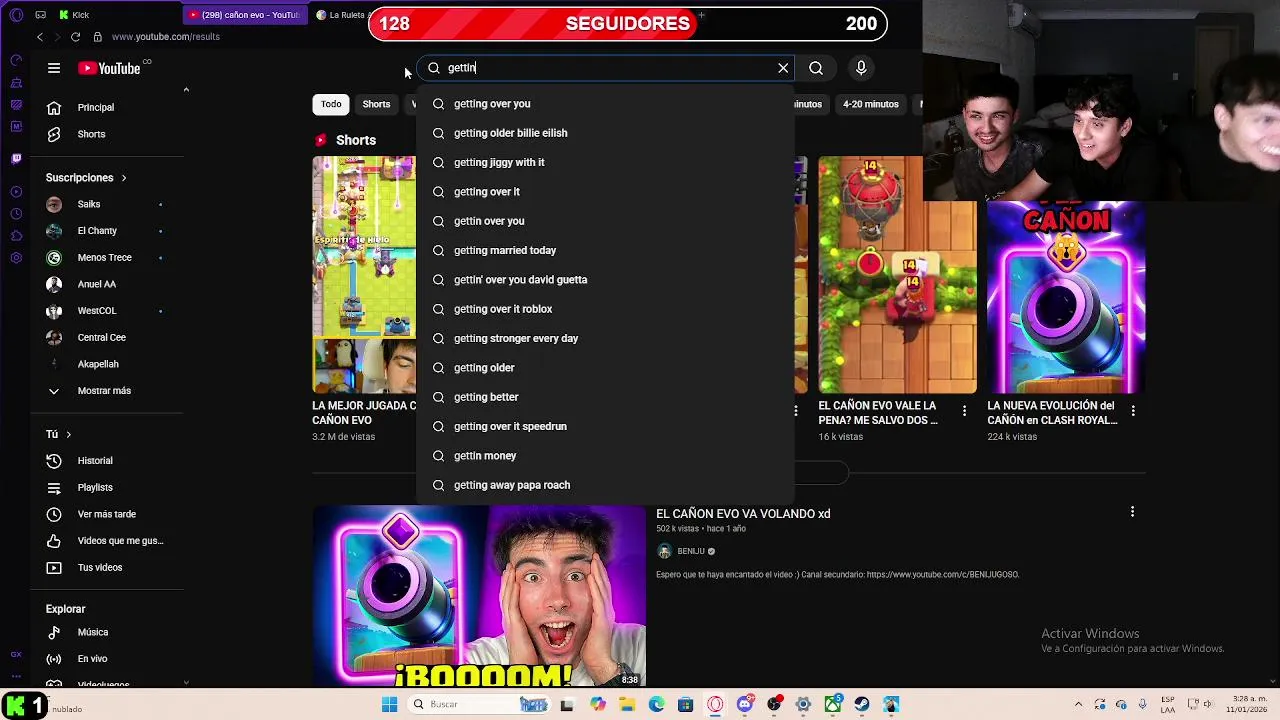The width and height of the screenshot is (1280, 720).
Task: Open Ver más tarde list
Action: coord(106,514)
